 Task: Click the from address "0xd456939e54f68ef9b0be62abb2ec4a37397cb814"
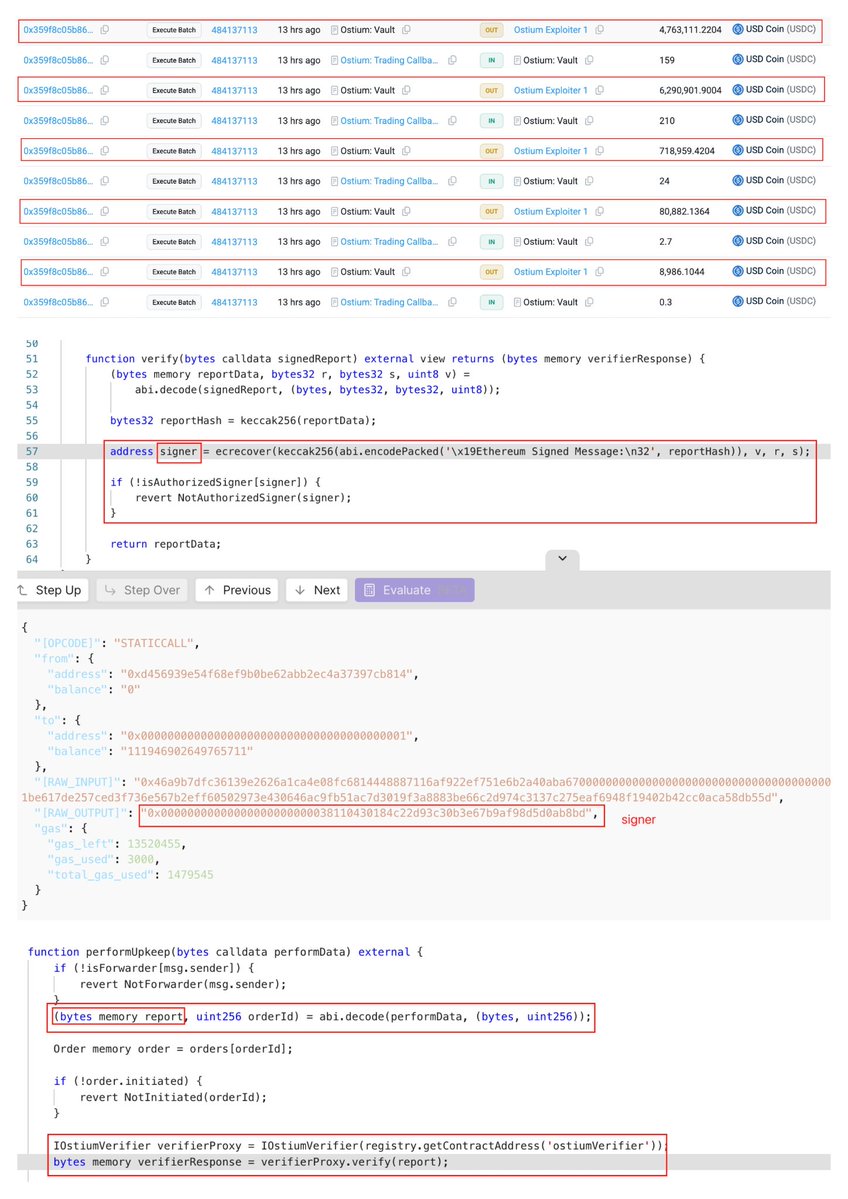(269, 674)
